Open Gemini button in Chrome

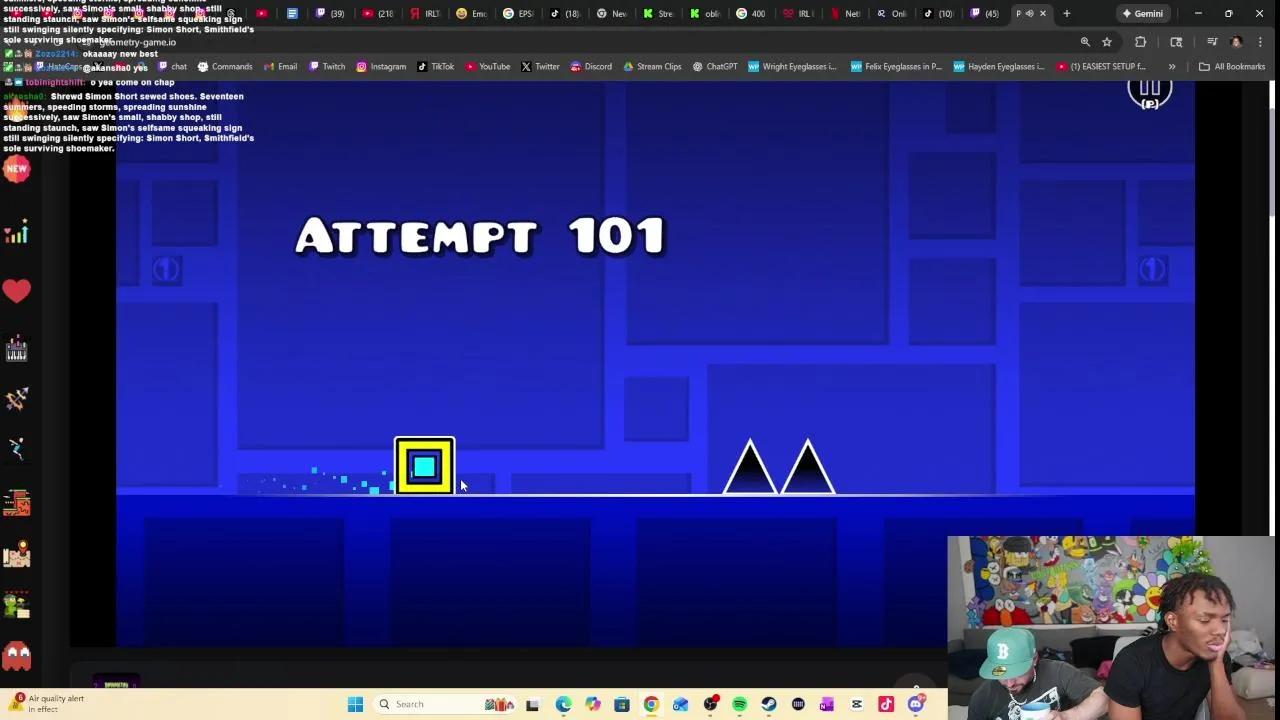point(1142,14)
